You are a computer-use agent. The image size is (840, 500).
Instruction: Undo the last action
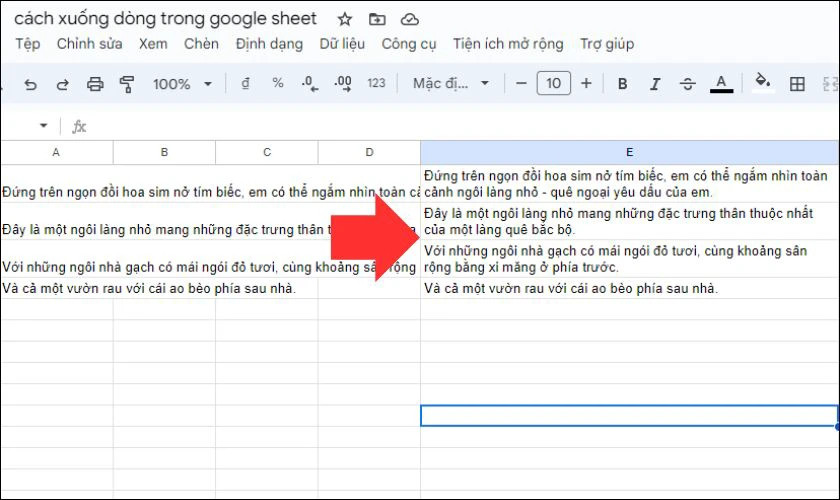(30, 84)
